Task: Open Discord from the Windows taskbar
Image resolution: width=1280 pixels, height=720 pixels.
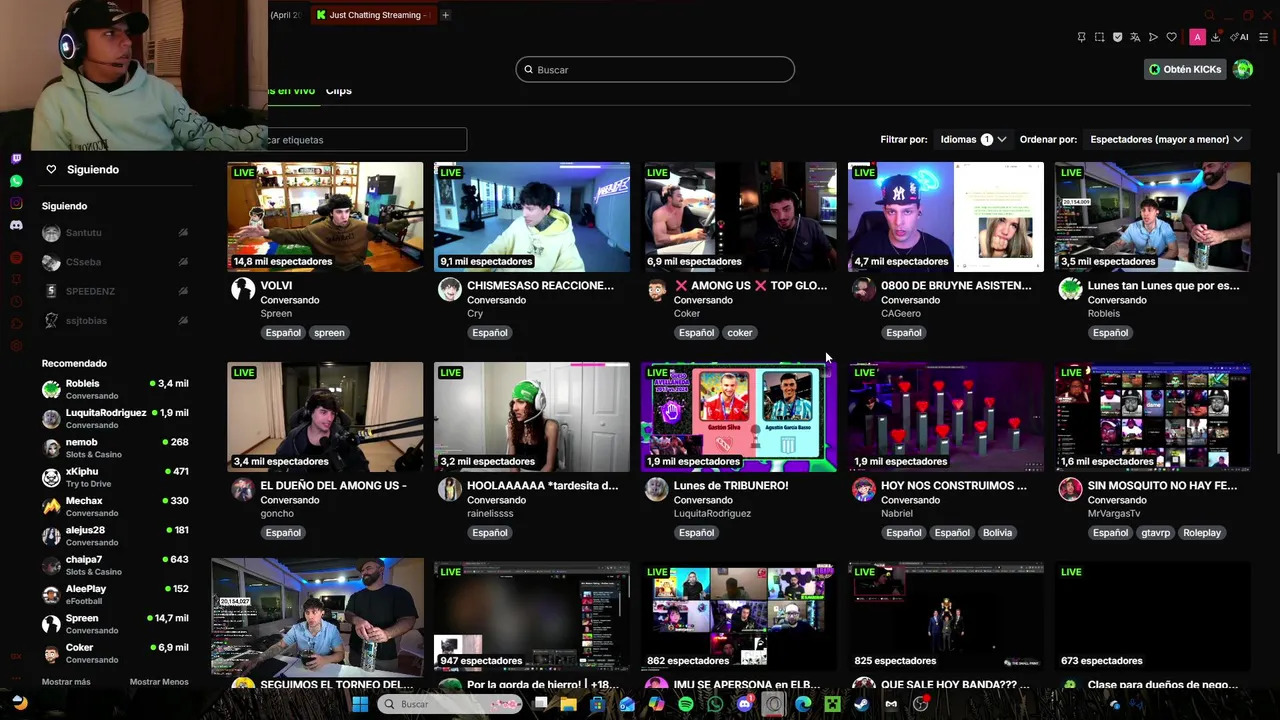Action: pos(744,704)
